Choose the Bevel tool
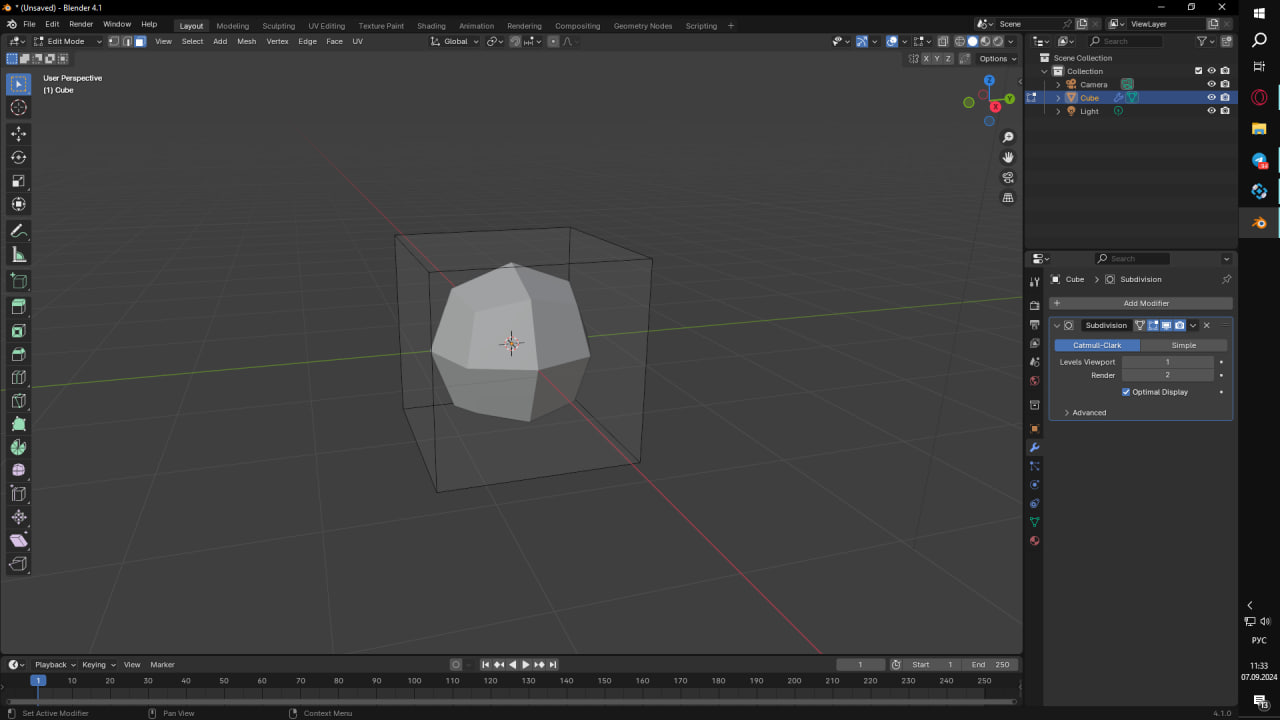Image resolution: width=1280 pixels, height=720 pixels. click(19, 354)
